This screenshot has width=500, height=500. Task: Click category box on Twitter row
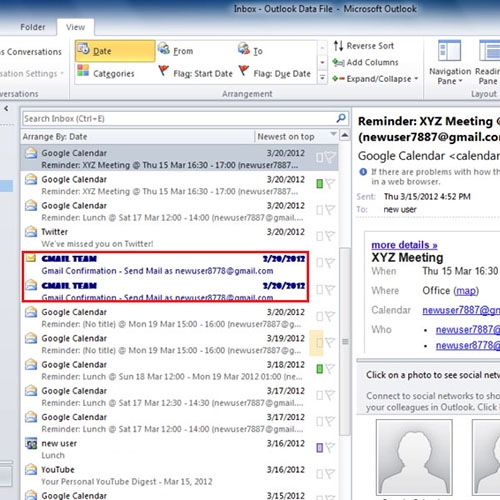319,236
